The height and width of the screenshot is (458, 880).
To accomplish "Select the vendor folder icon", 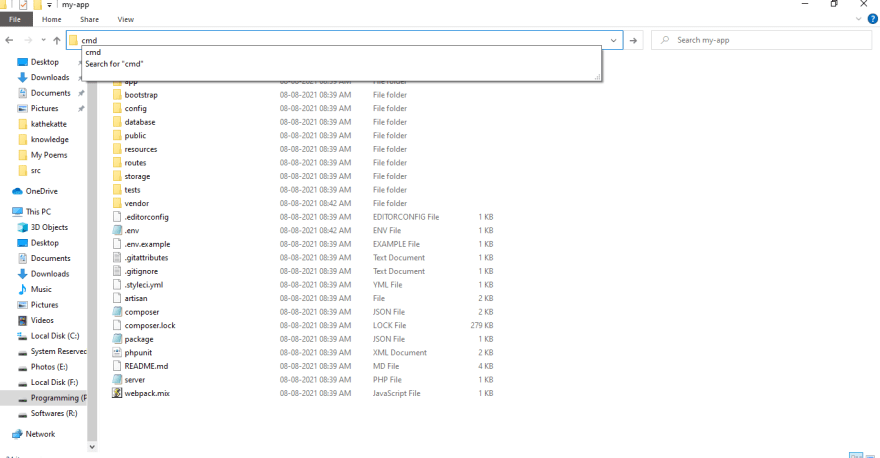I will [117, 203].
